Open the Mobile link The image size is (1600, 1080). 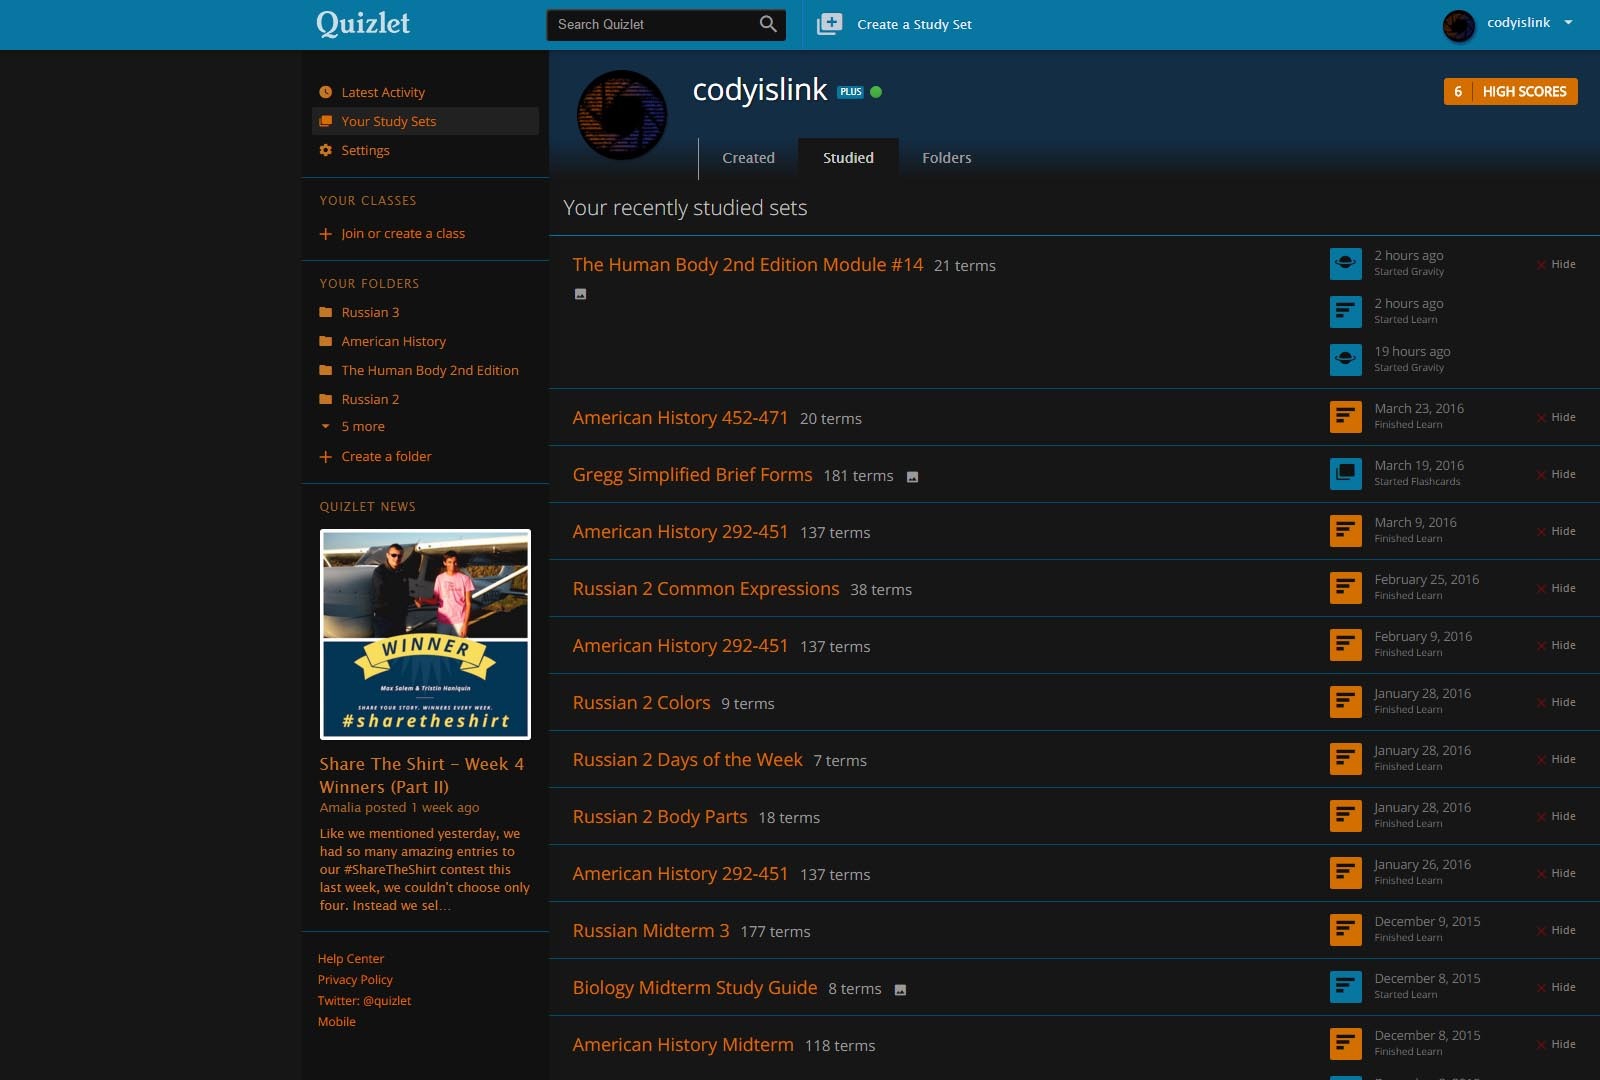tap(337, 1022)
